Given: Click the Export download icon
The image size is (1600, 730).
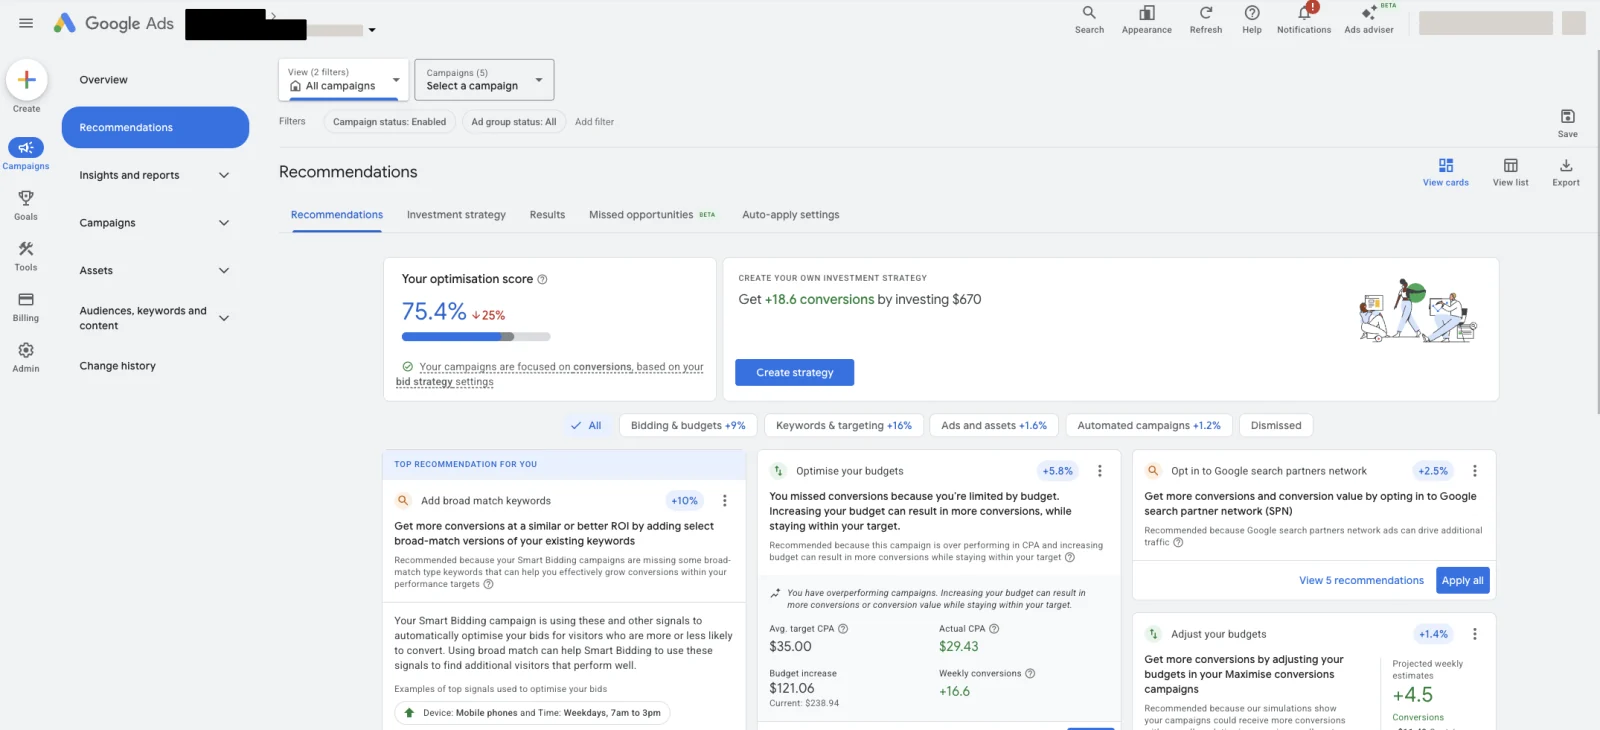Looking at the screenshot, I should [x=1566, y=166].
